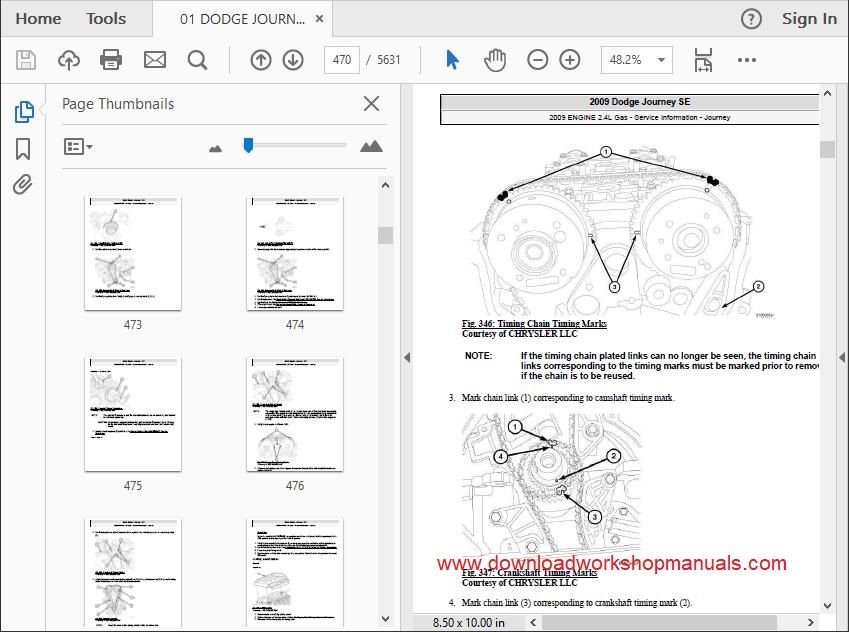Screen dimensions: 849x632
Task: Show the Attachments paperclip panel
Action: (x=23, y=185)
